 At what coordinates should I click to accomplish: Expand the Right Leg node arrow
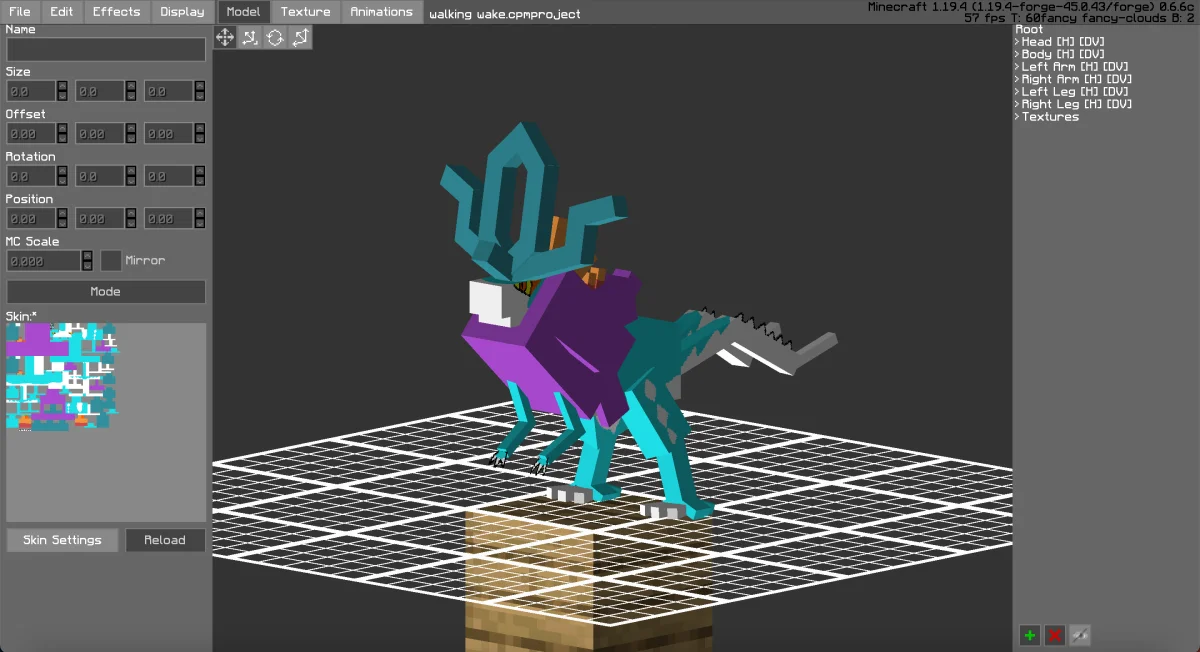click(1018, 104)
